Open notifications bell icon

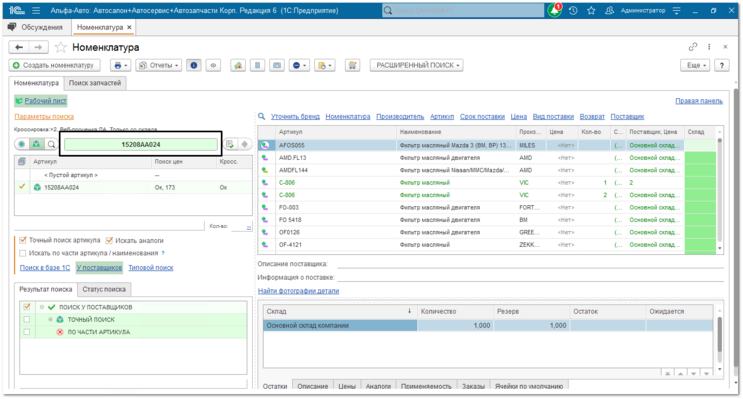pyautogui.click(x=554, y=10)
